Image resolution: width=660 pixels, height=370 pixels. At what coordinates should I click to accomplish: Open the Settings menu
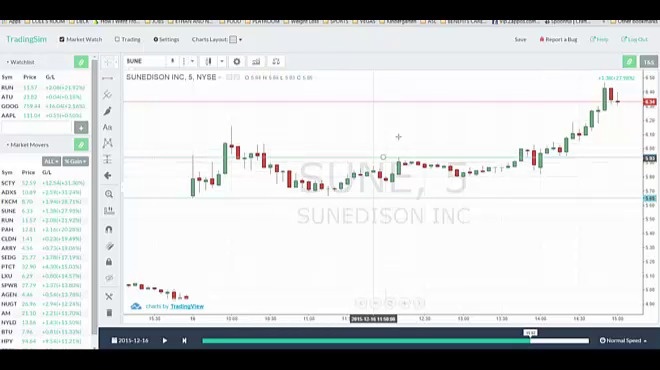click(x=166, y=40)
